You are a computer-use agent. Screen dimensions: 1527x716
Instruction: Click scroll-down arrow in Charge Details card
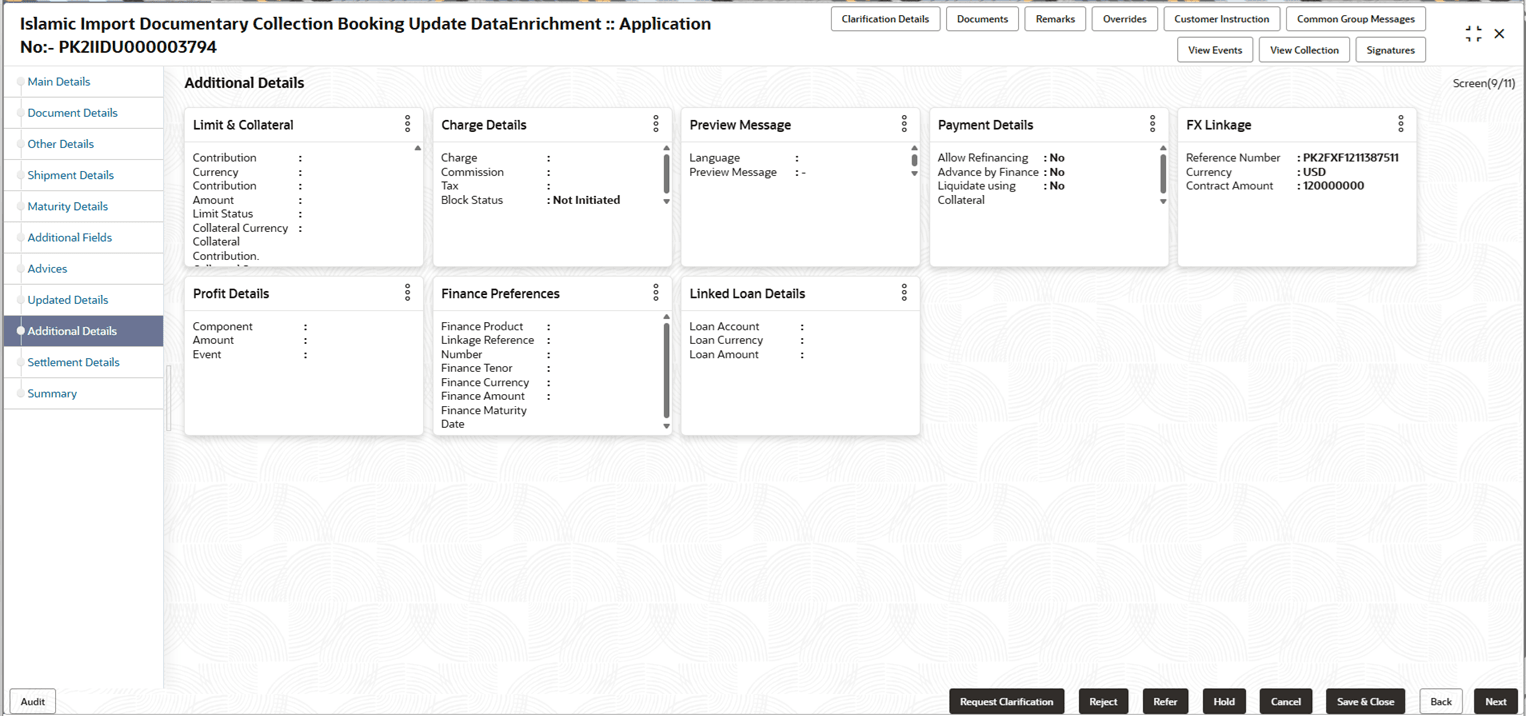click(x=666, y=201)
